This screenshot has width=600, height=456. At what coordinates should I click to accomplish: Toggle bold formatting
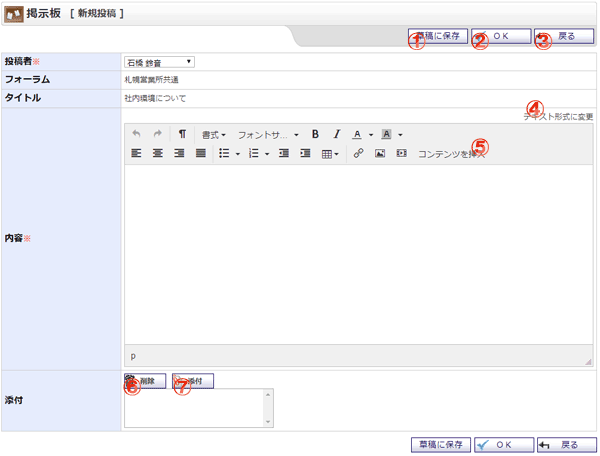point(315,134)
